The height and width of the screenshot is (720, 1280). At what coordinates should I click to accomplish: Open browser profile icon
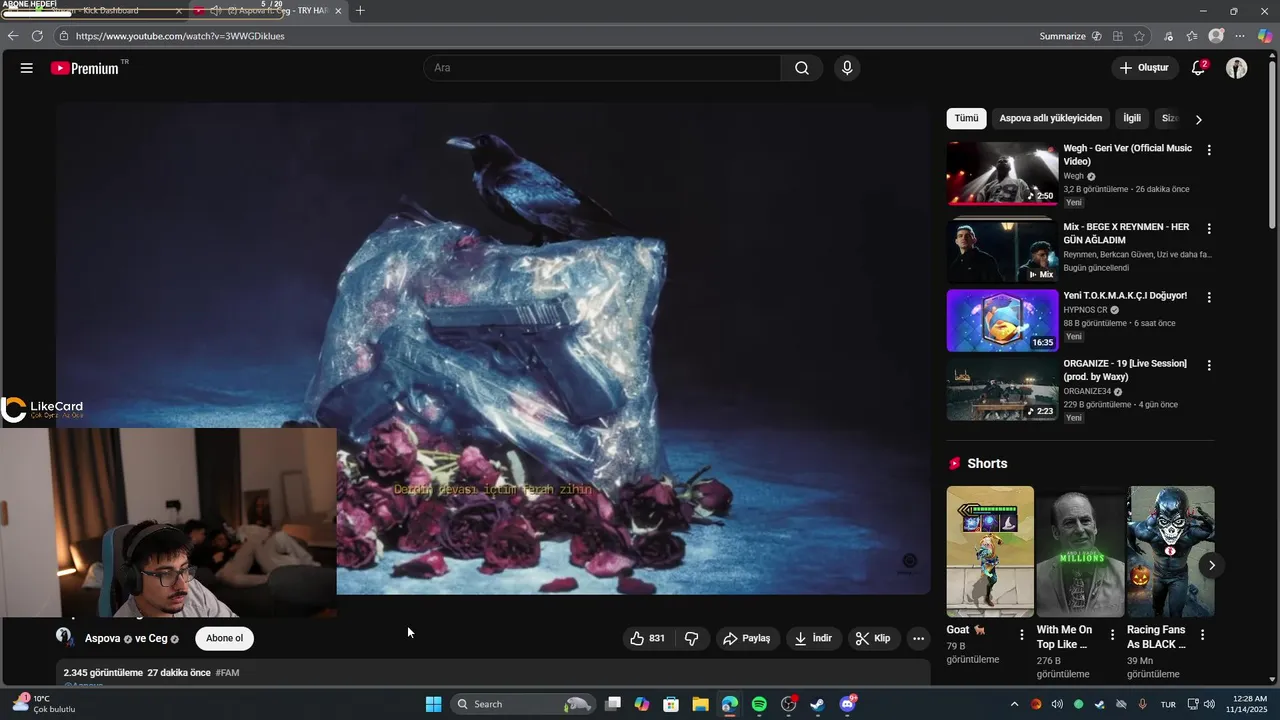point(1216,36)
